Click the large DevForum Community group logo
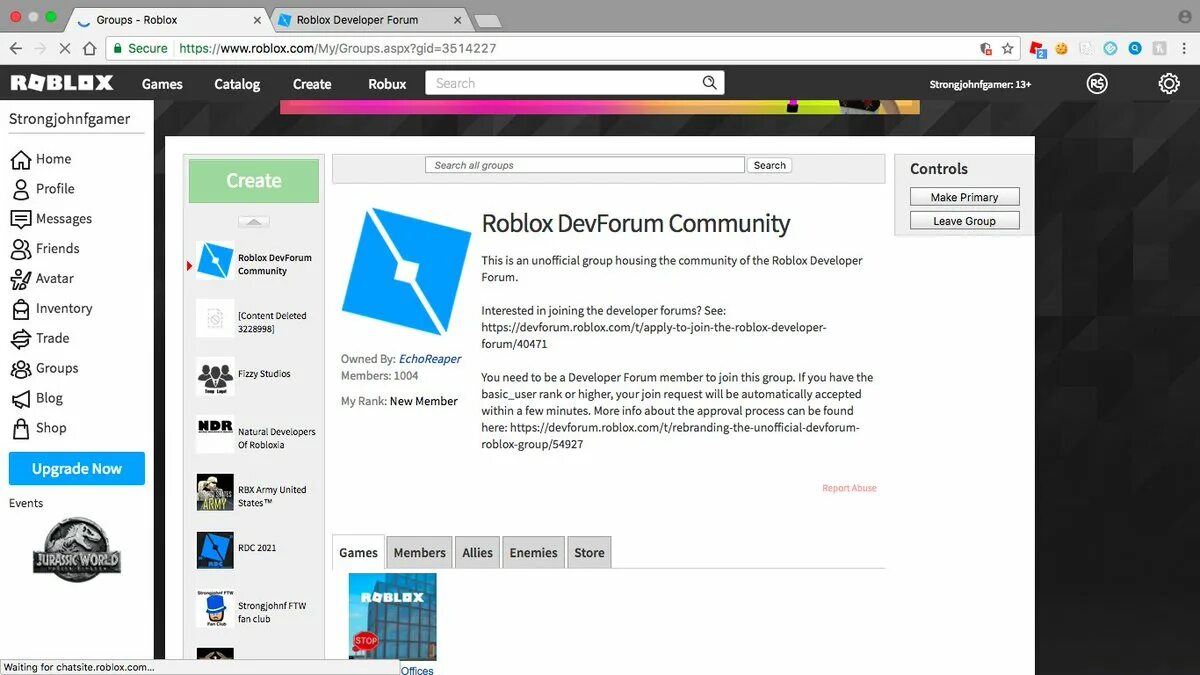 (406, 271)
